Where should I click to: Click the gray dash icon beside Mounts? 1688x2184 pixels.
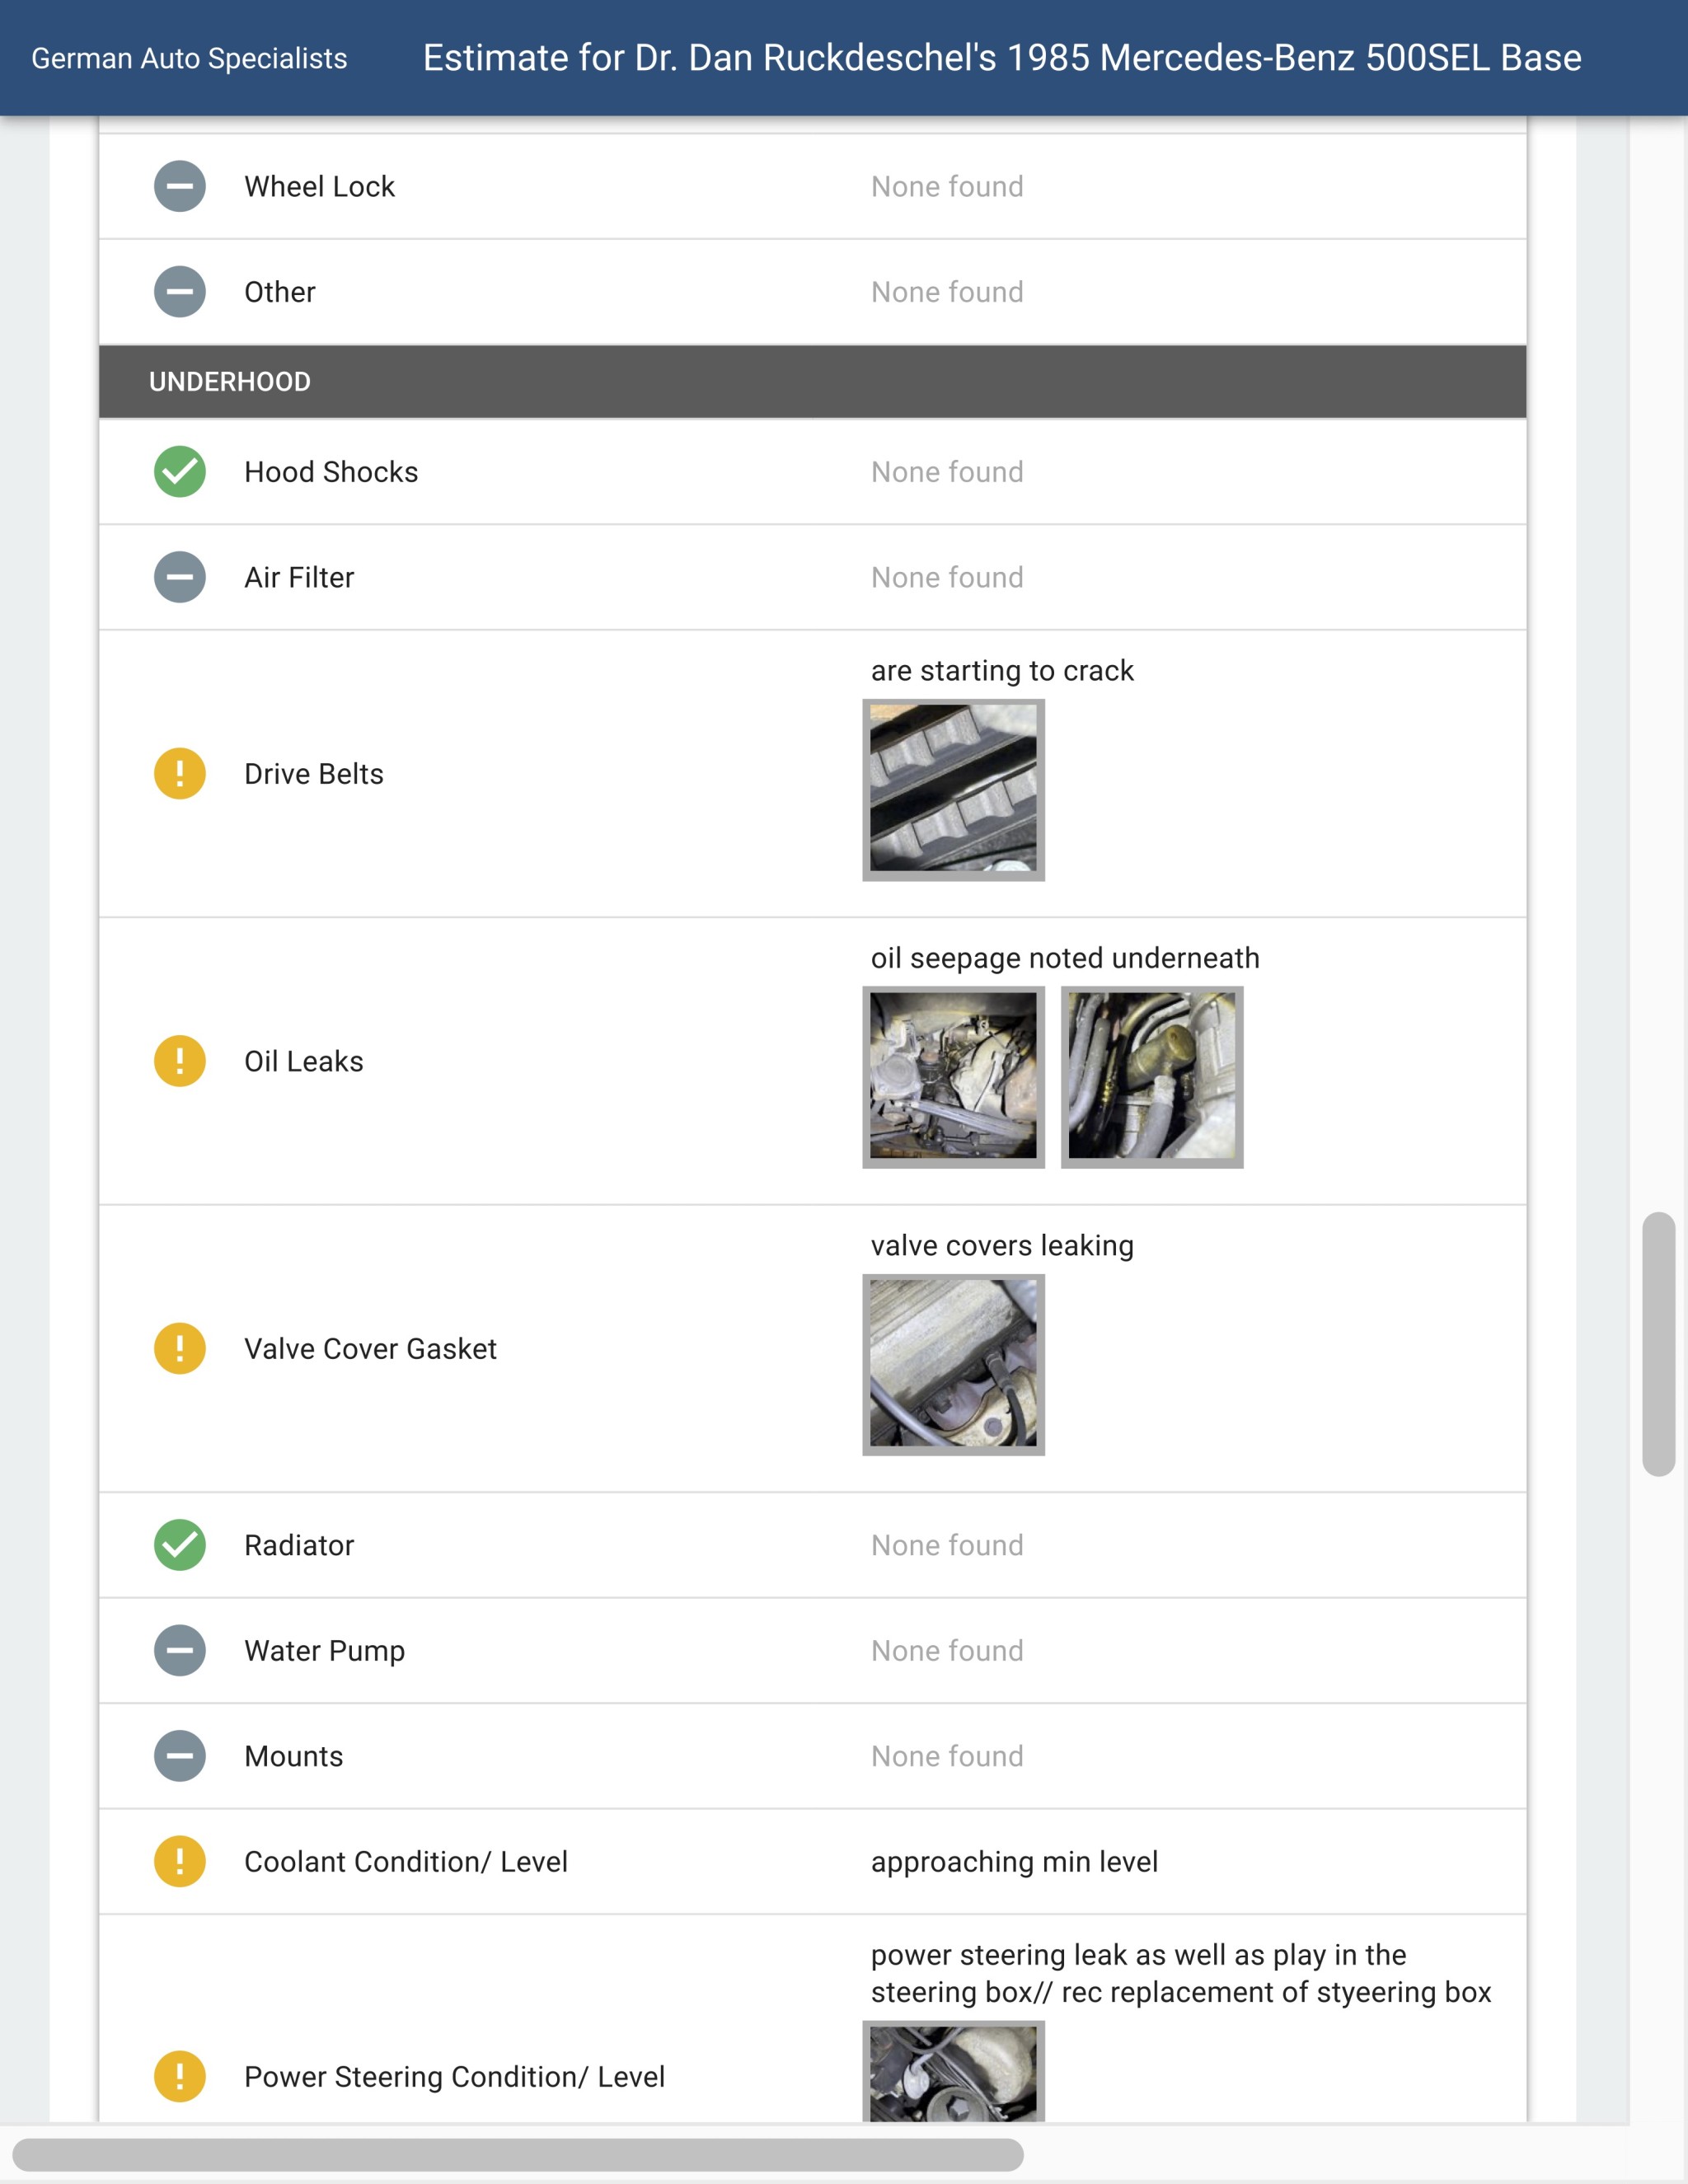coord(180,1755)
